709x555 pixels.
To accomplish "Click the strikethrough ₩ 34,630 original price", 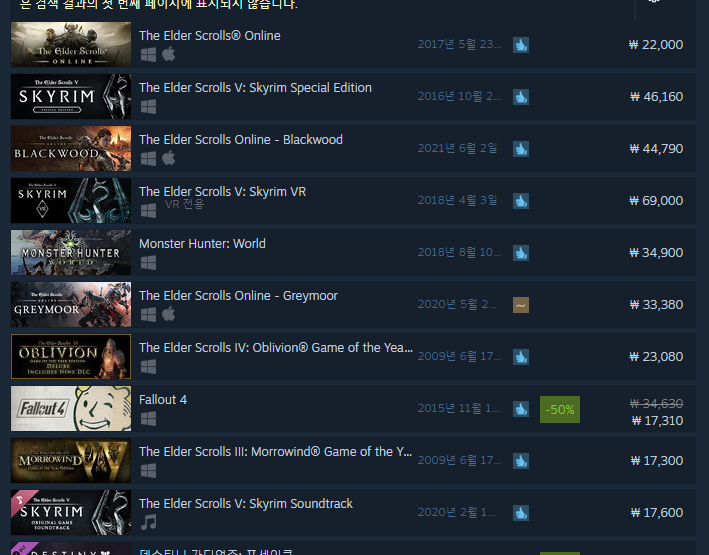I will tap(656, 403).
